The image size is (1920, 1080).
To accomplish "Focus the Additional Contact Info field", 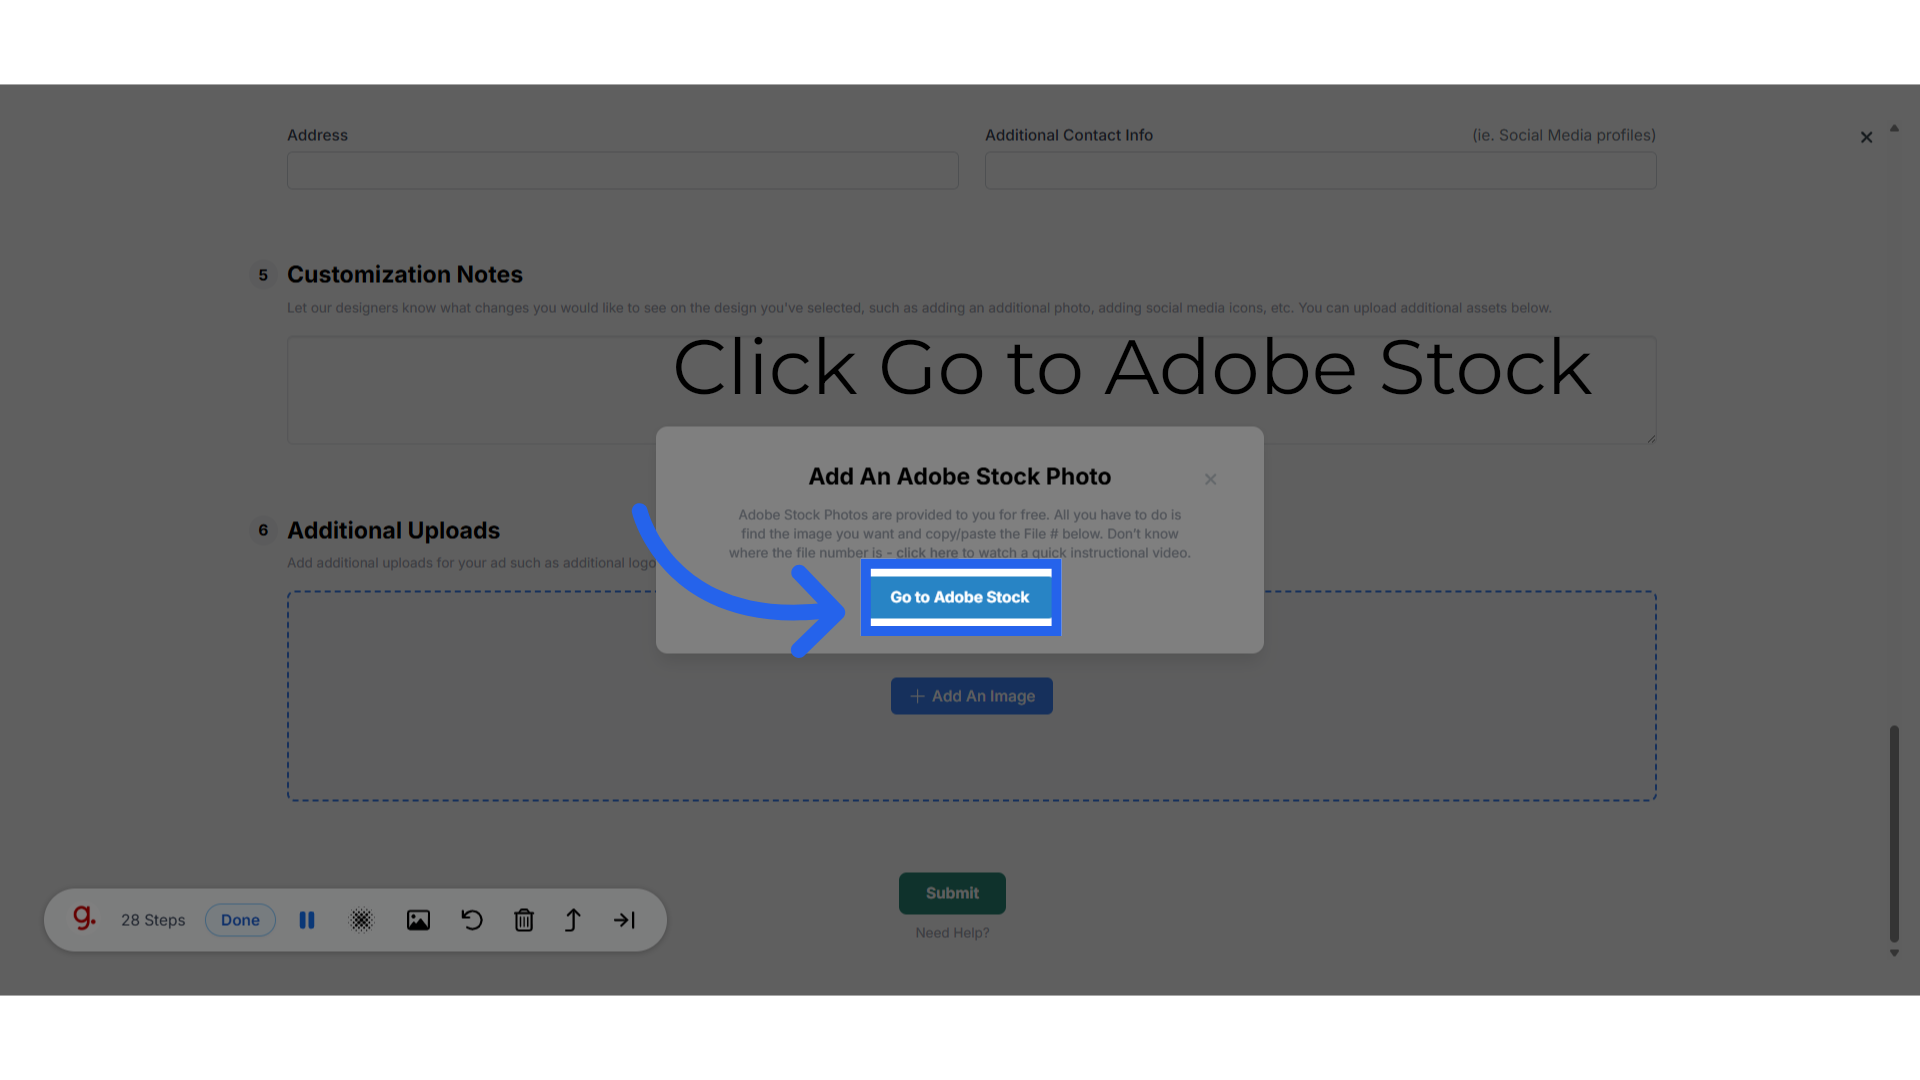I will click(1320, 171).
